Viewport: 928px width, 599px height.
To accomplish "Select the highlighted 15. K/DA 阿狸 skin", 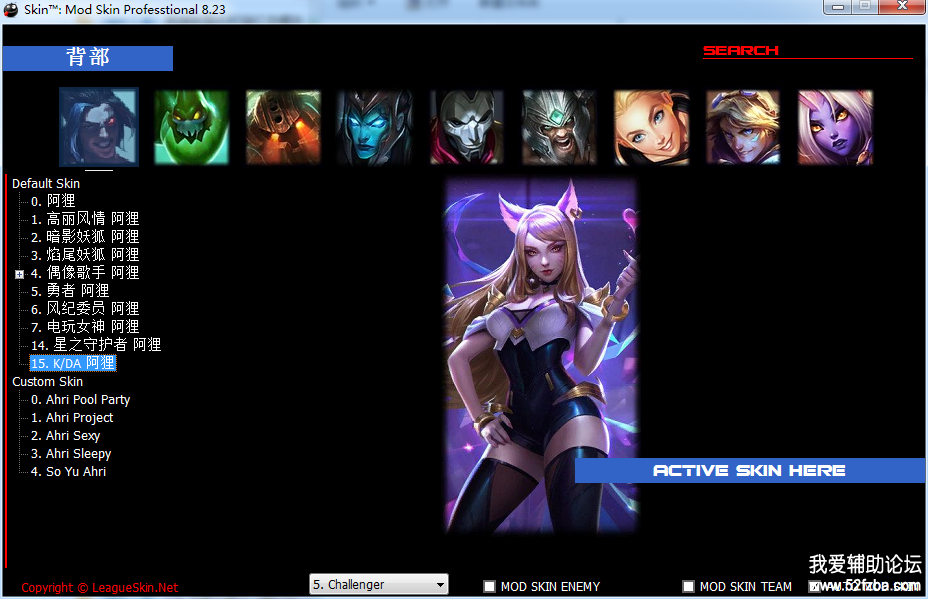I will pos(73,363).
